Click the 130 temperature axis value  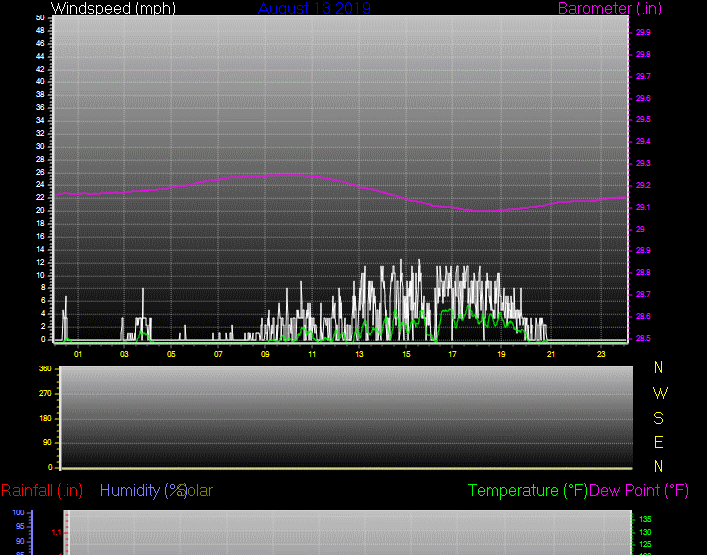pyautogui.click(x=645, y=532)
